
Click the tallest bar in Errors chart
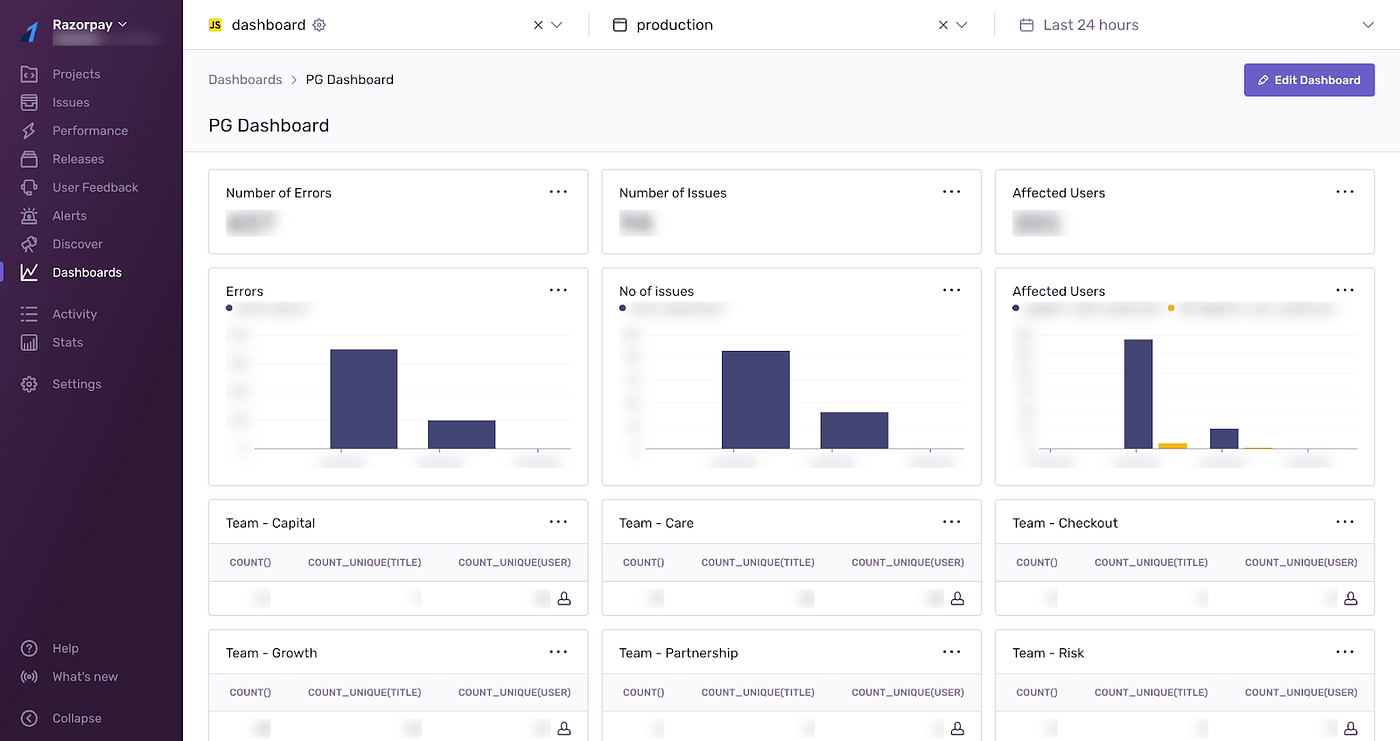pos(364,399)
